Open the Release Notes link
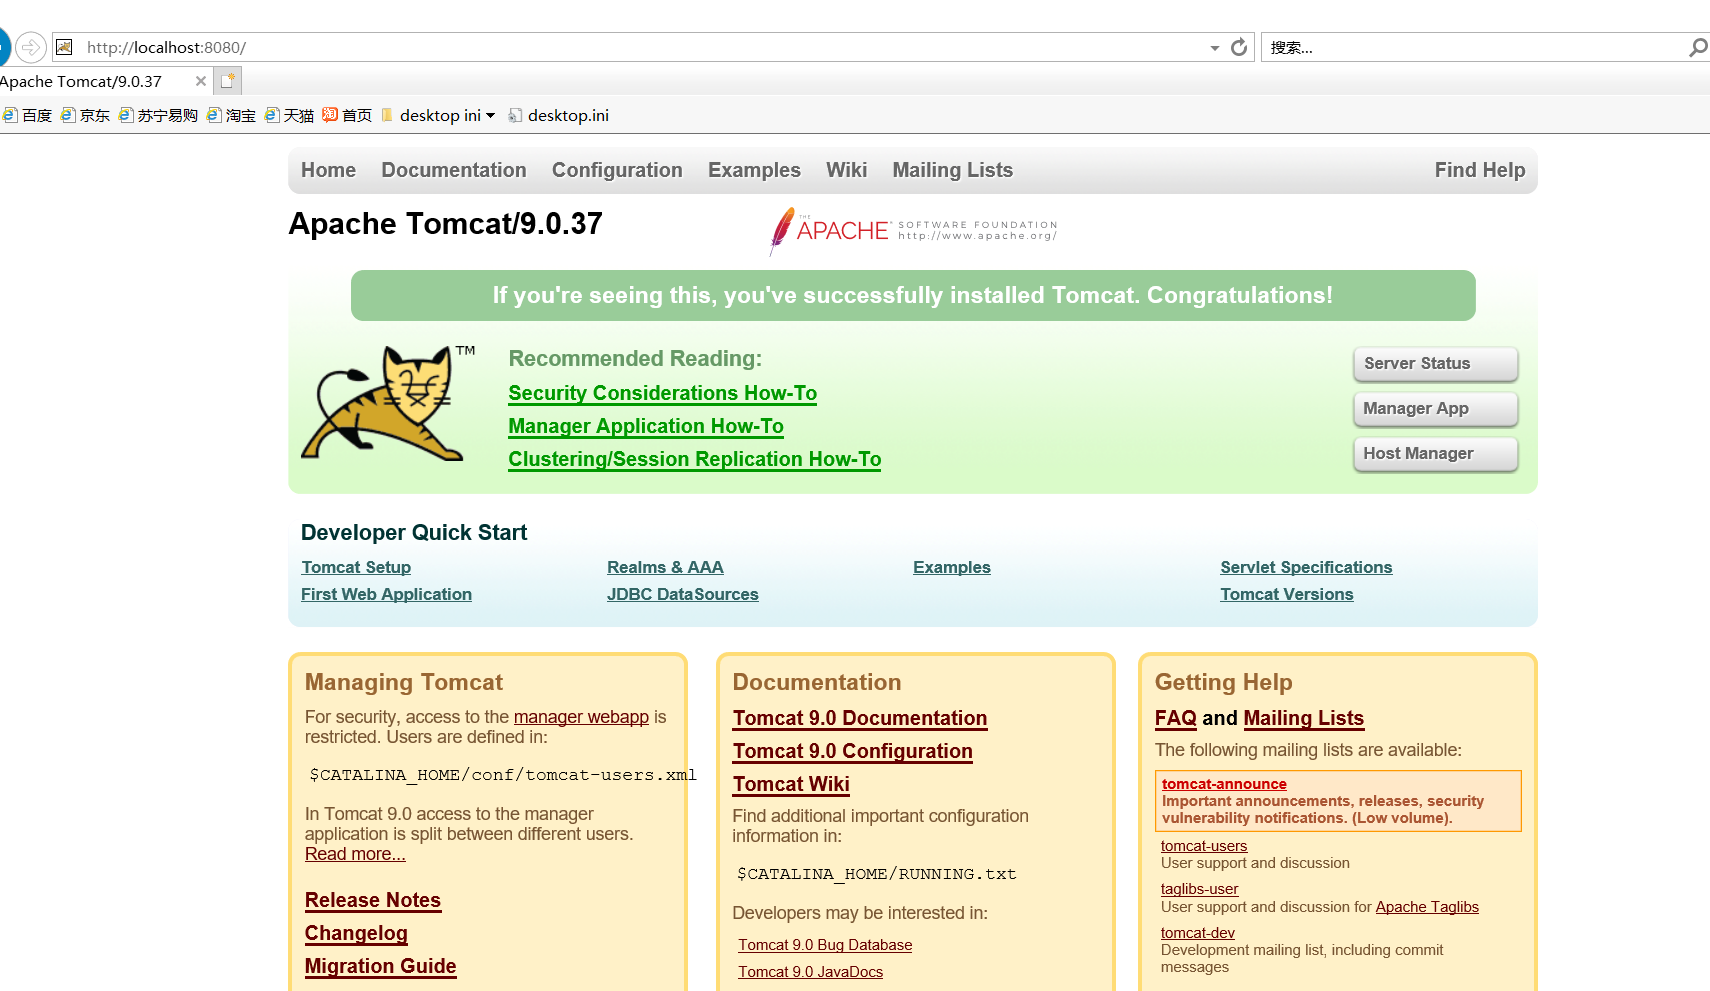 click(373, 900)
